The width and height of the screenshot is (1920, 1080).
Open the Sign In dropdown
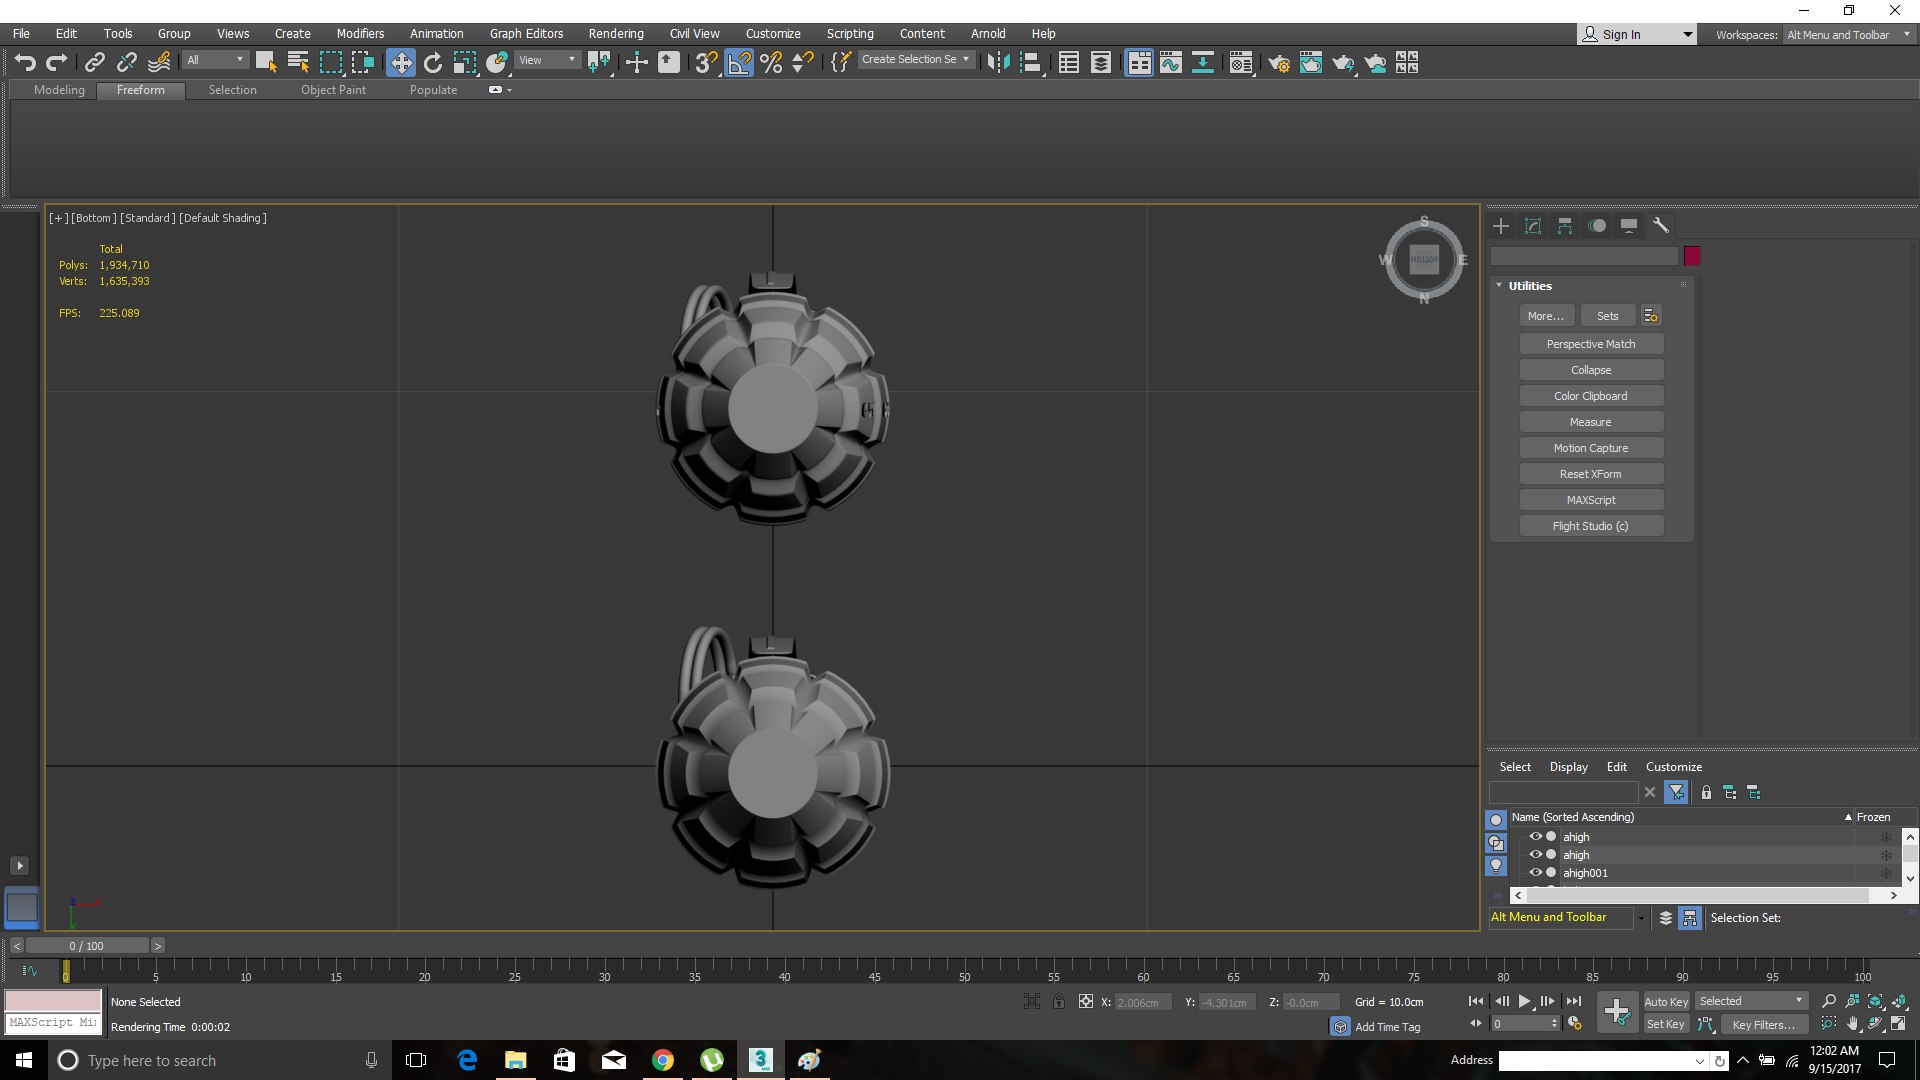click(x=1637, y=34)
